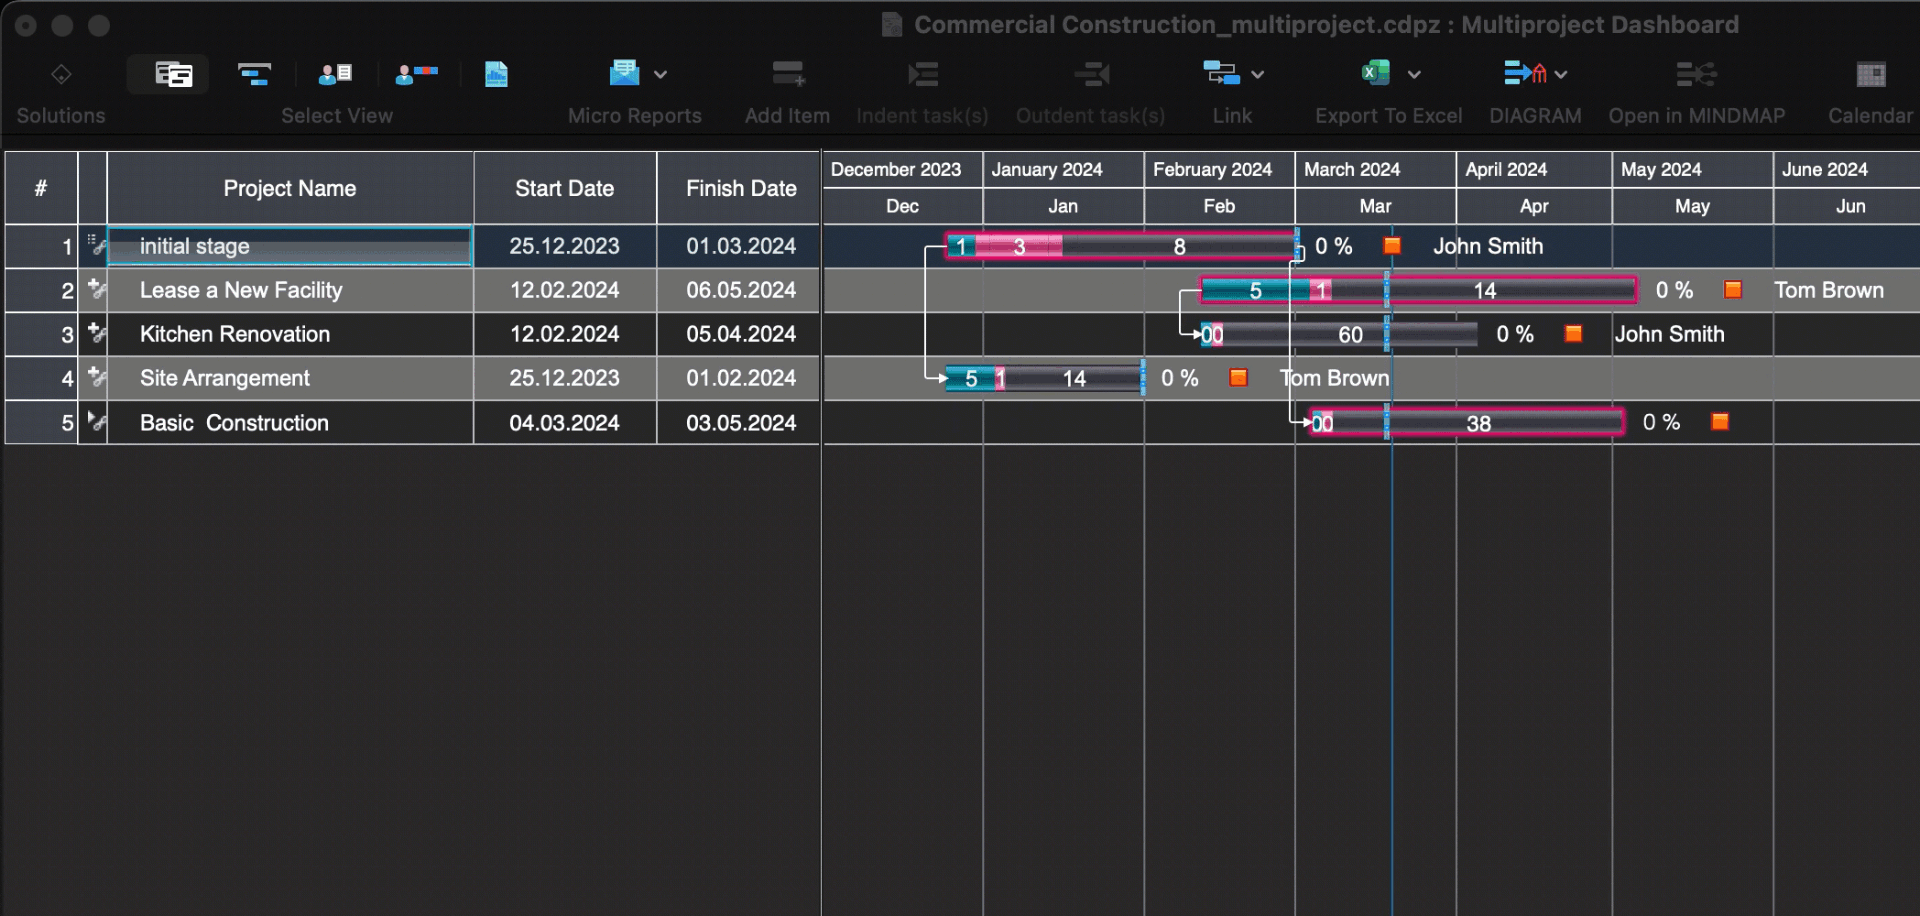
Task: Click the Micro Reports envelope icon
Action: coord(622,73)
